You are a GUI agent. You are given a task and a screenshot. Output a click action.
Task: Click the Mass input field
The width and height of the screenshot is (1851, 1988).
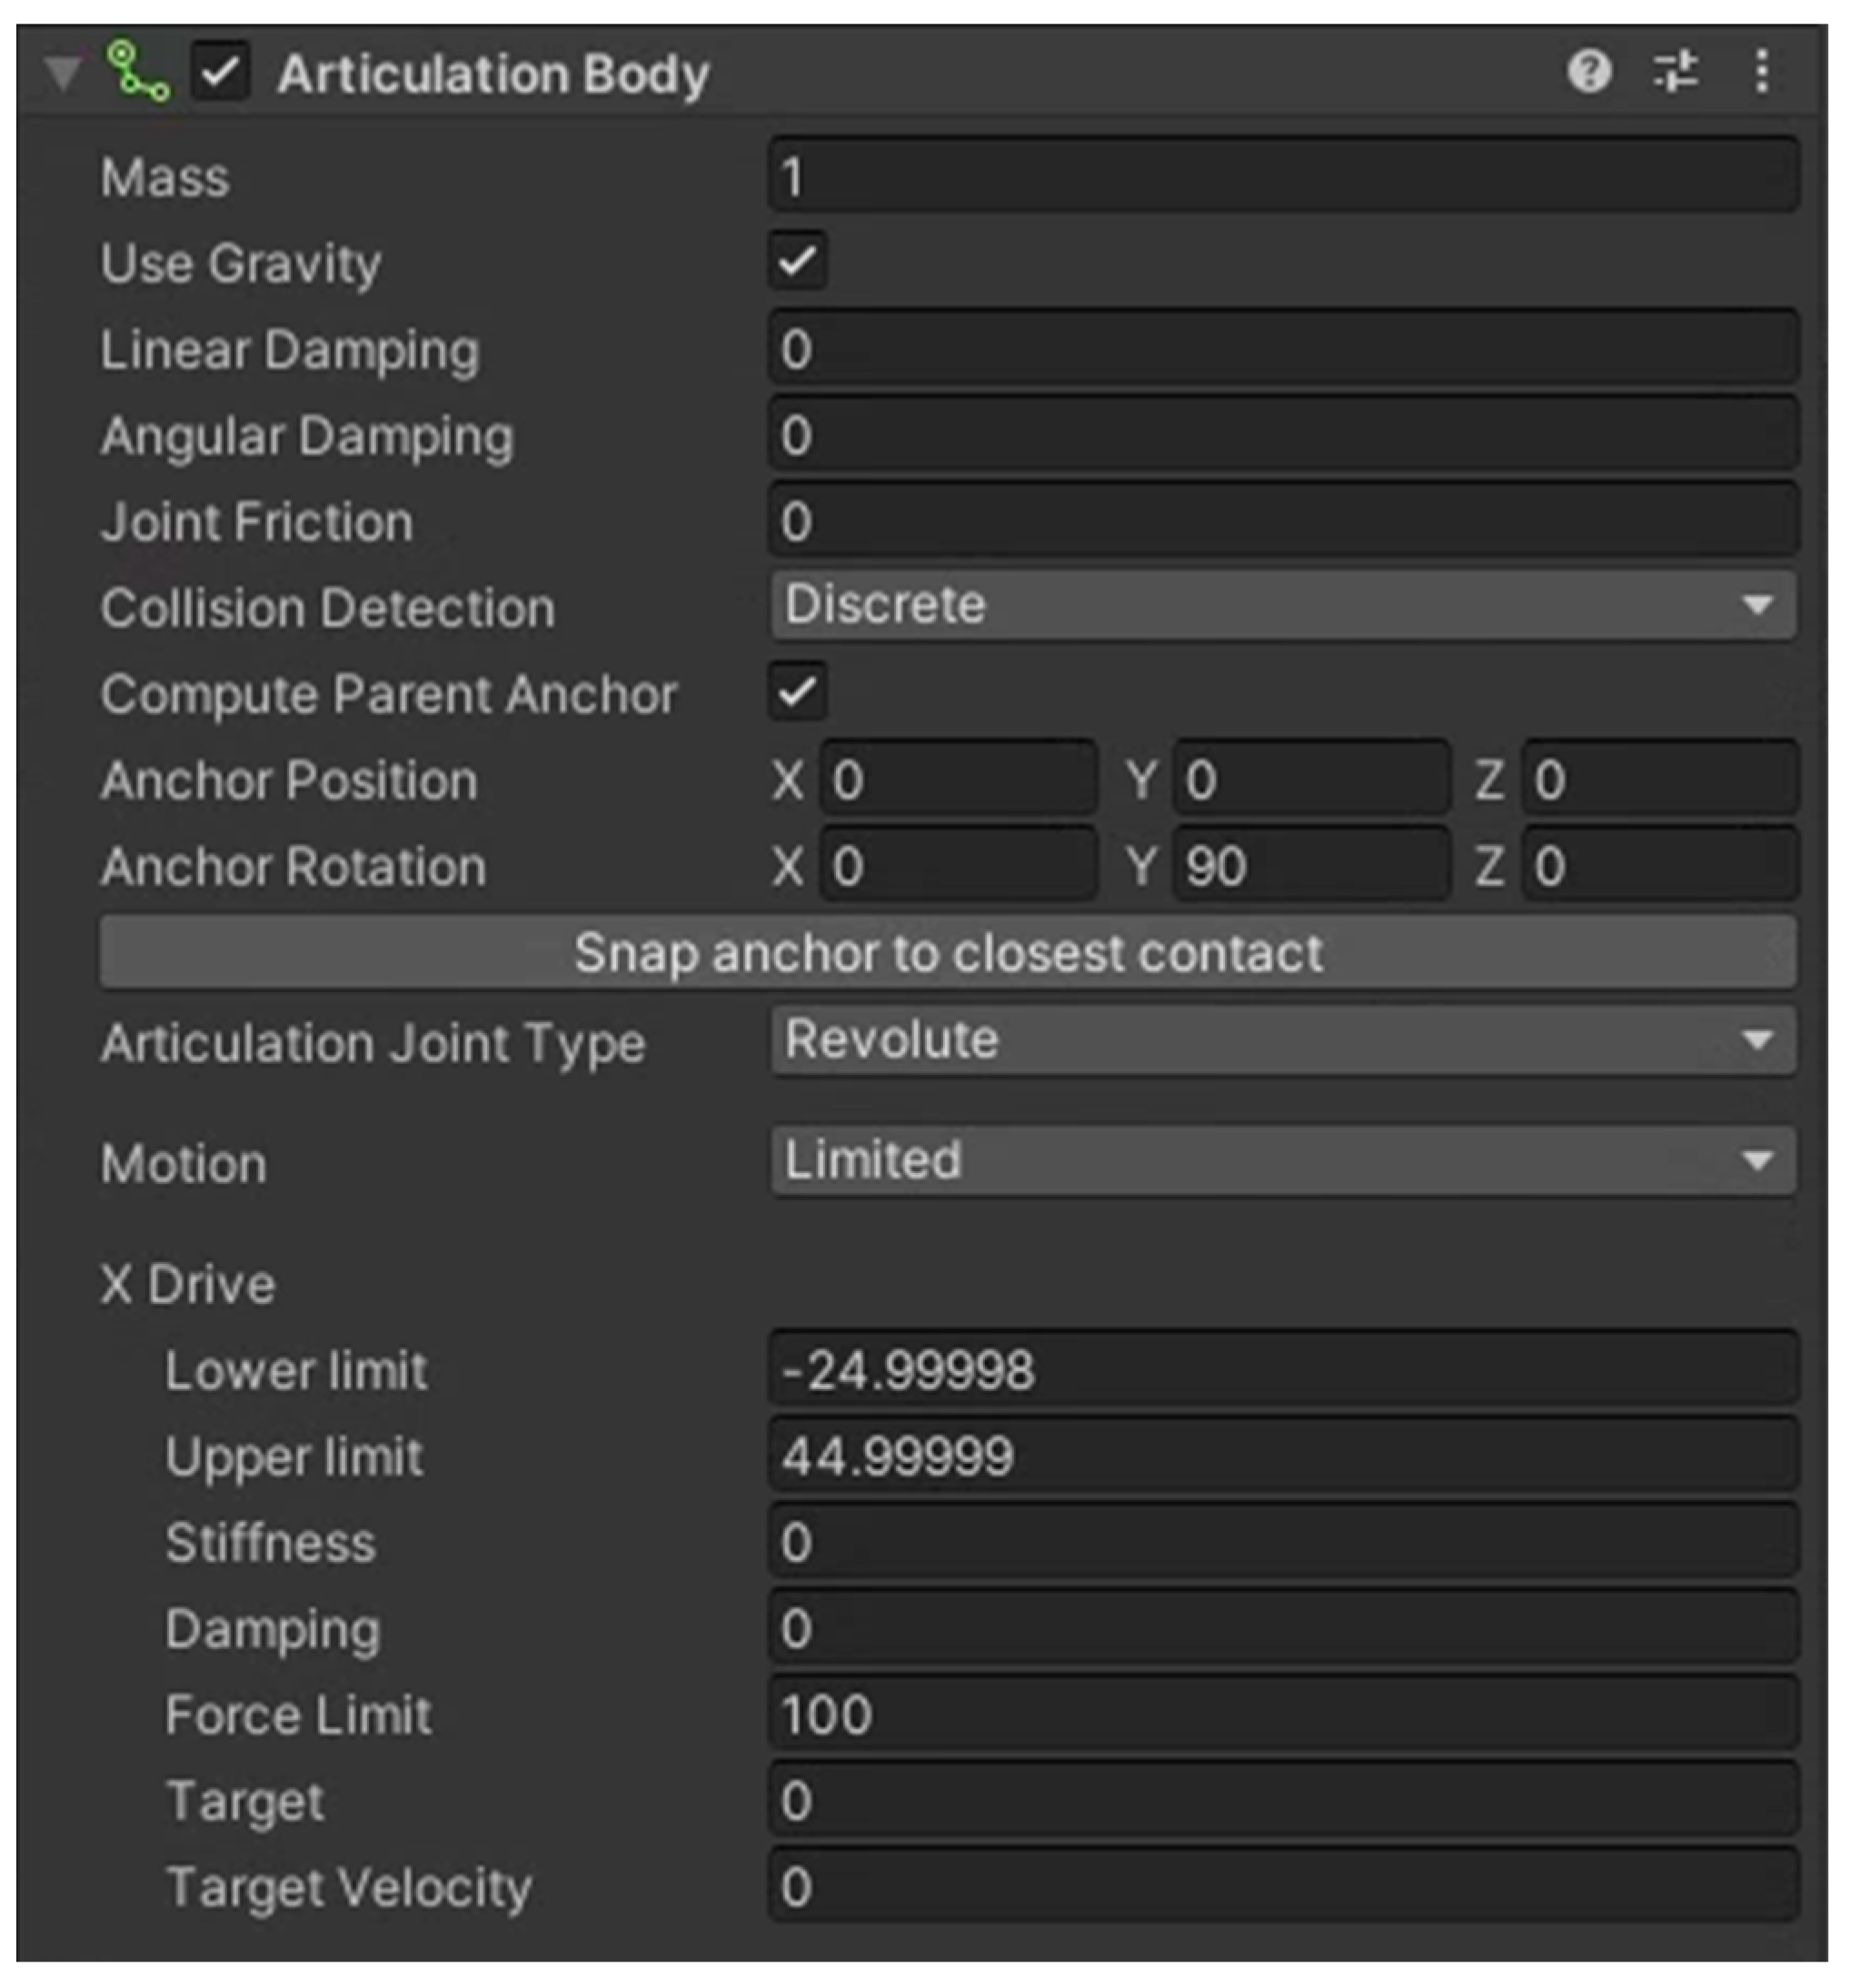[x=1282, y=177]
